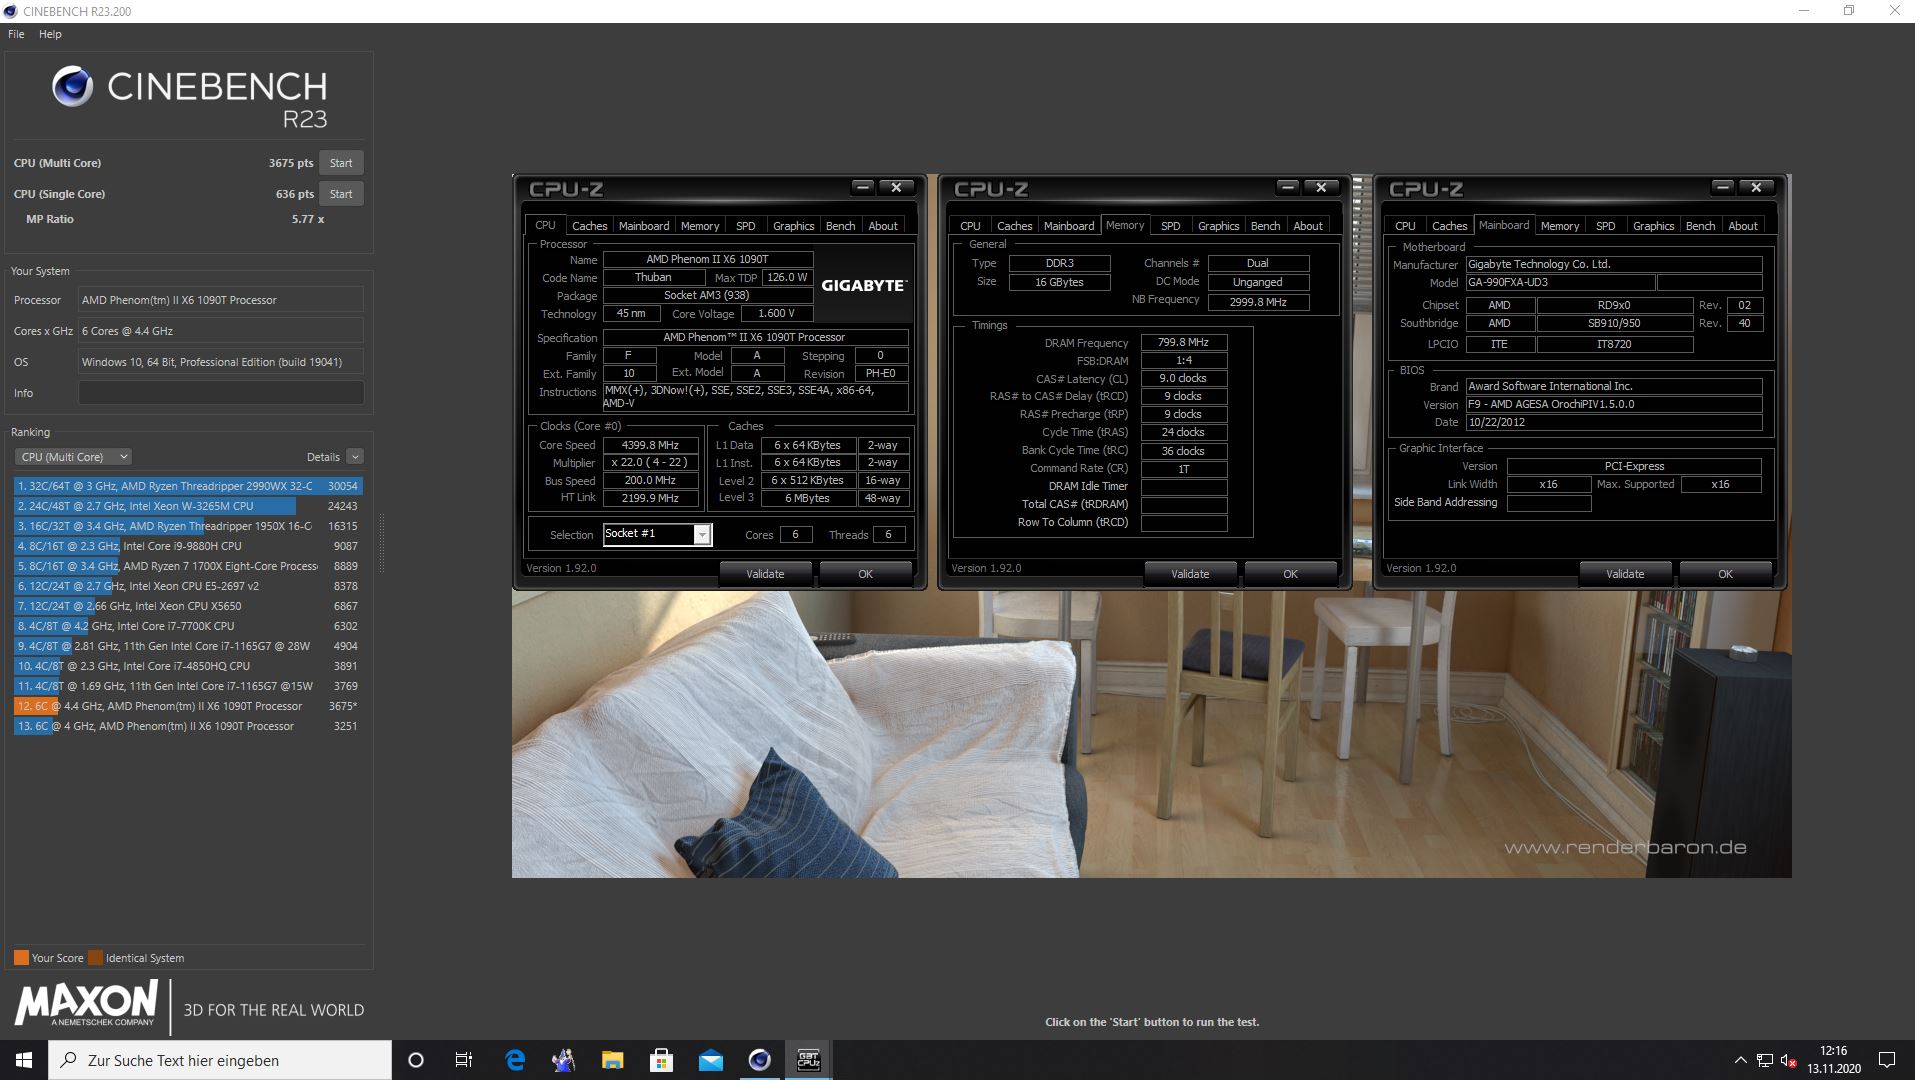
Task: Open the Help menu in Cinebench
Action: [x=49, y=33]
